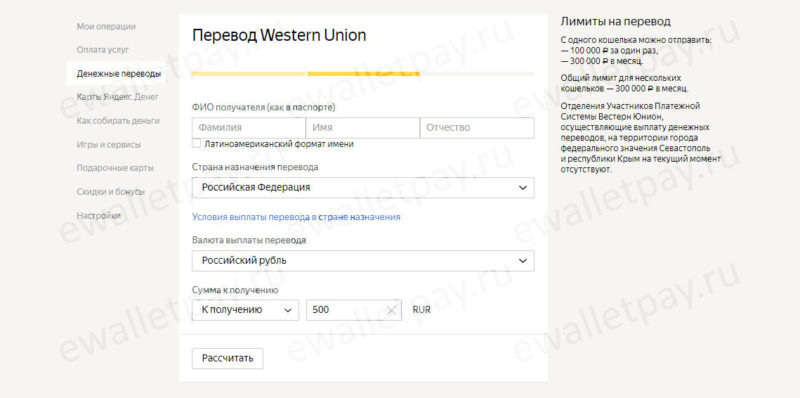Open 'Скидки и бонусы' sidebar item
800x398 pixels.
(x=111, y=192)
